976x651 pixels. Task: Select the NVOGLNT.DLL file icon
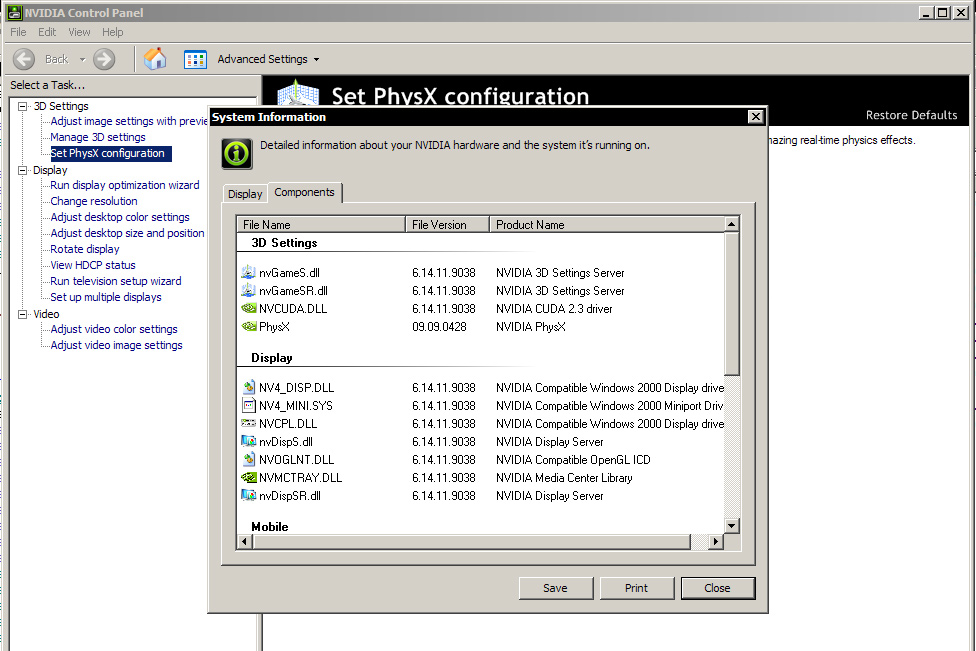tap(248, 459)
